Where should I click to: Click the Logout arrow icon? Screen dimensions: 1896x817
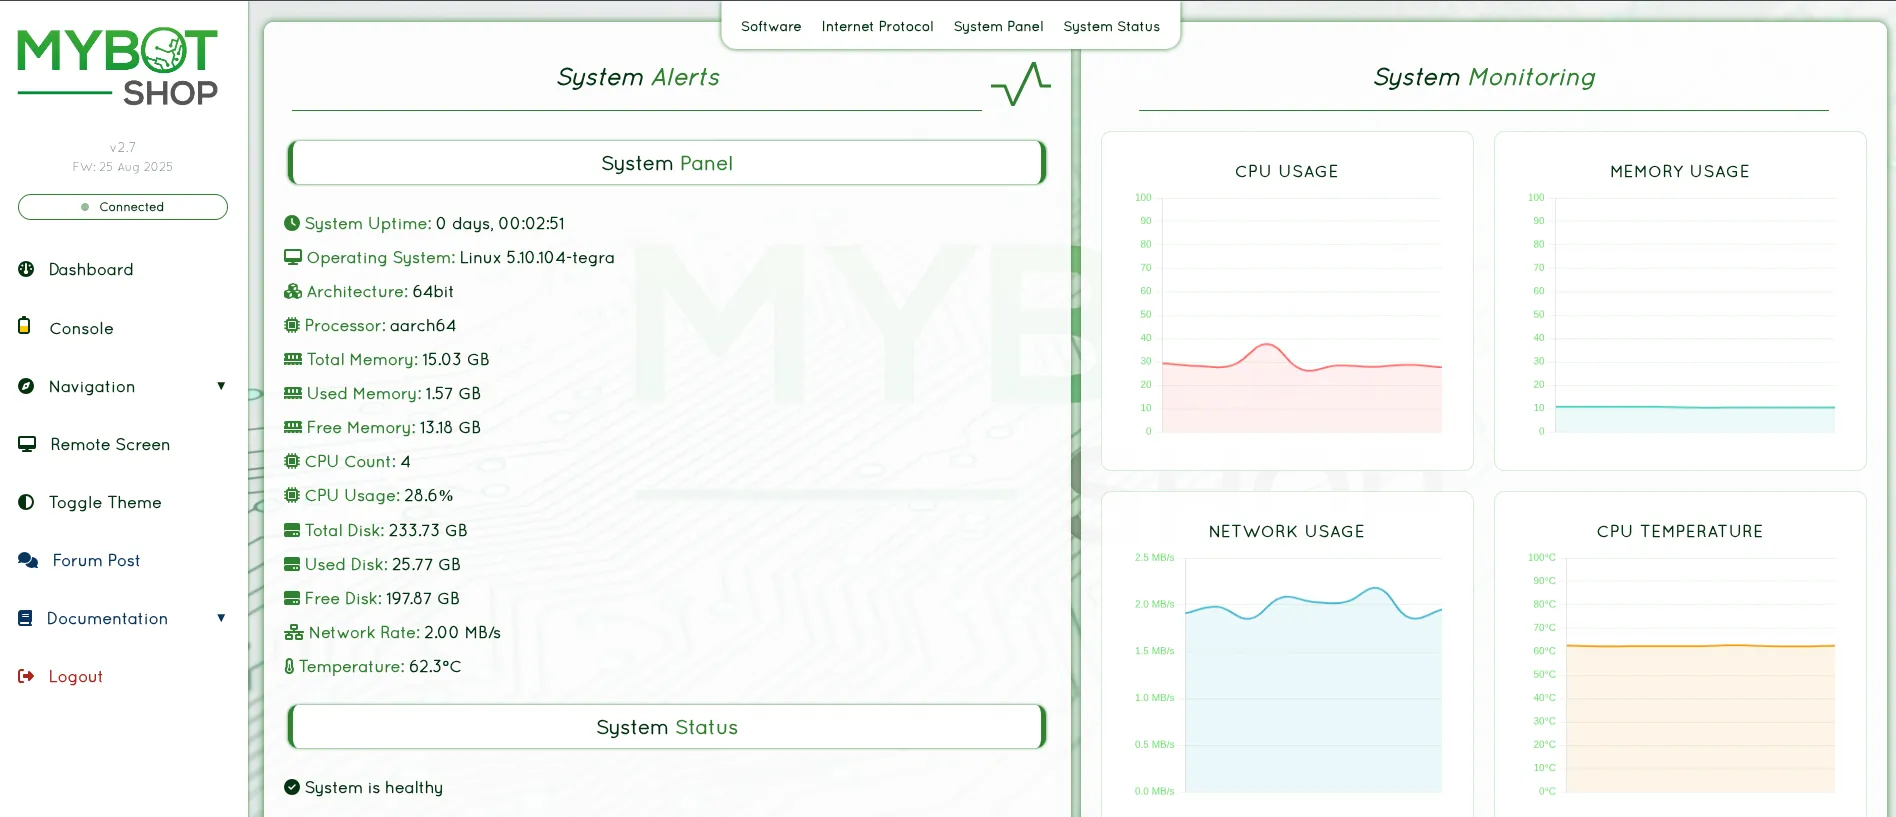coord(26,676)
